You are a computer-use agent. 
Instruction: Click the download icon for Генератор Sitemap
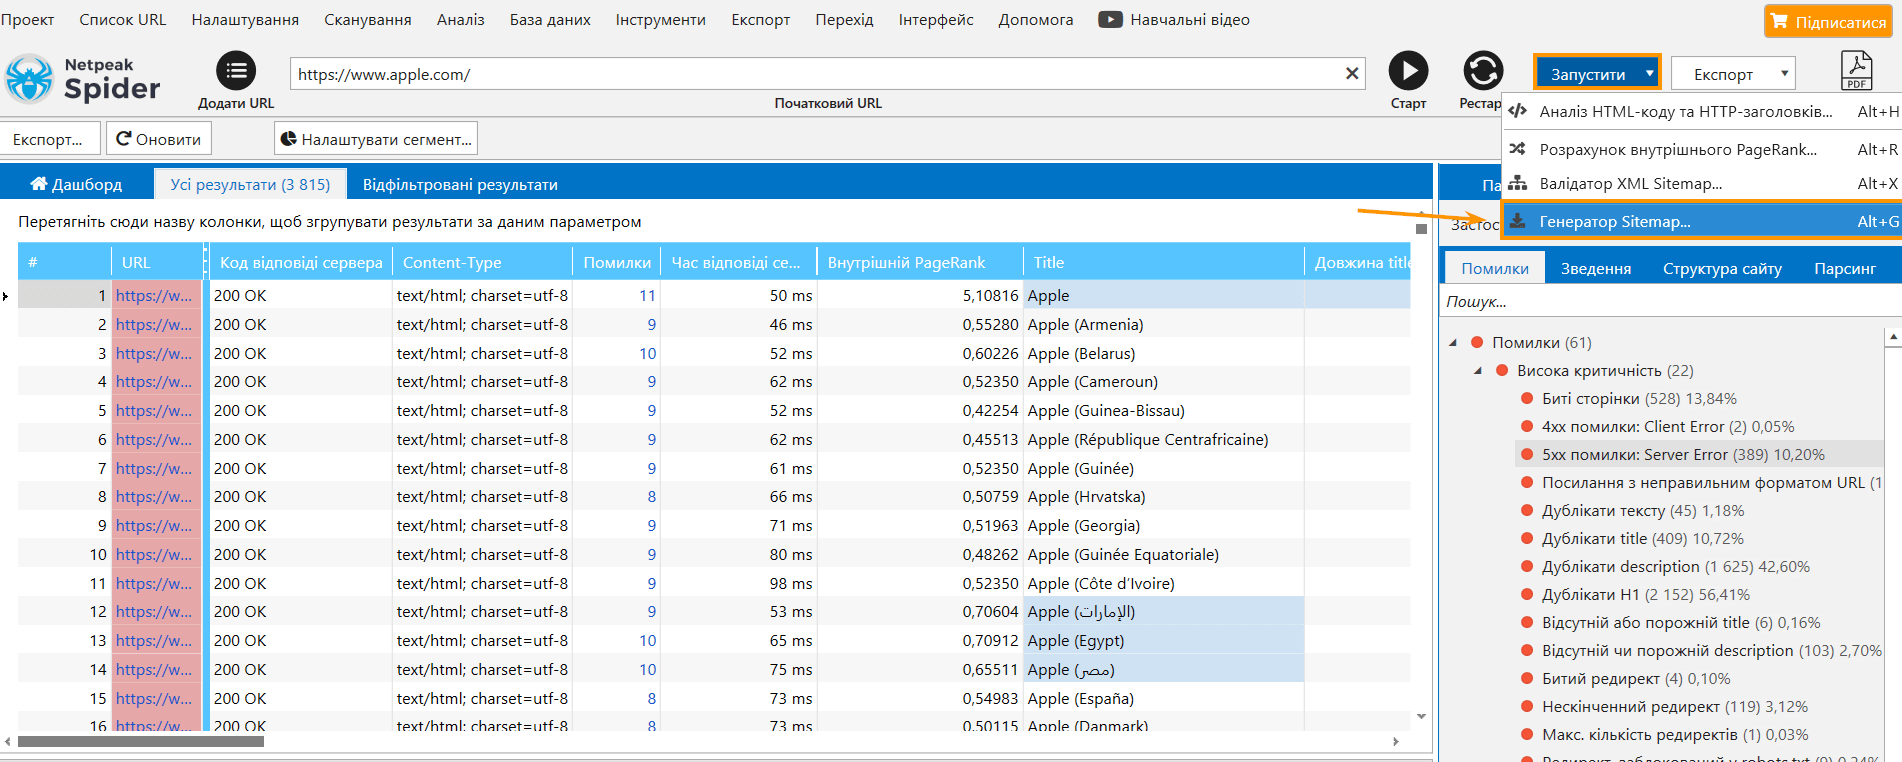click(1517, 221)
